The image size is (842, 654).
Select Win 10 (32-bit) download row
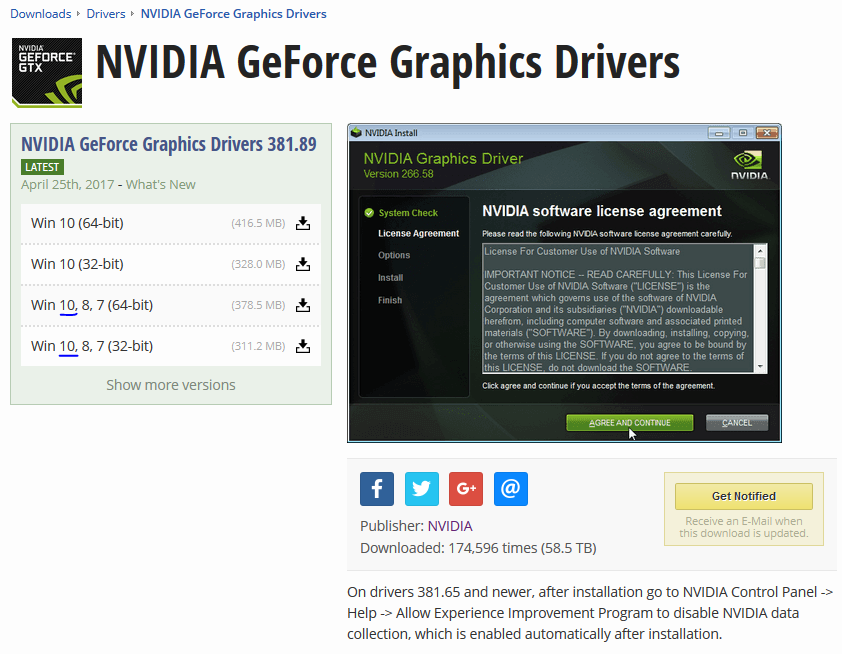coord(171,264)
